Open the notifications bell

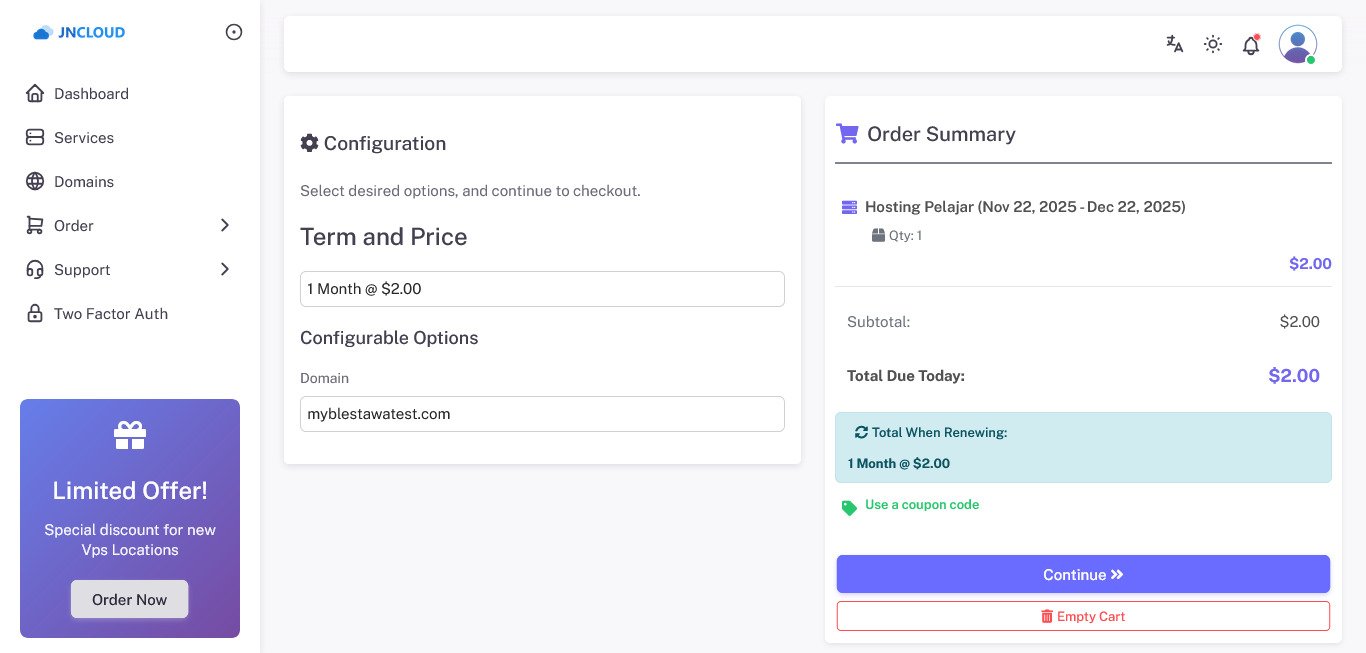(x=1250, y=45)
